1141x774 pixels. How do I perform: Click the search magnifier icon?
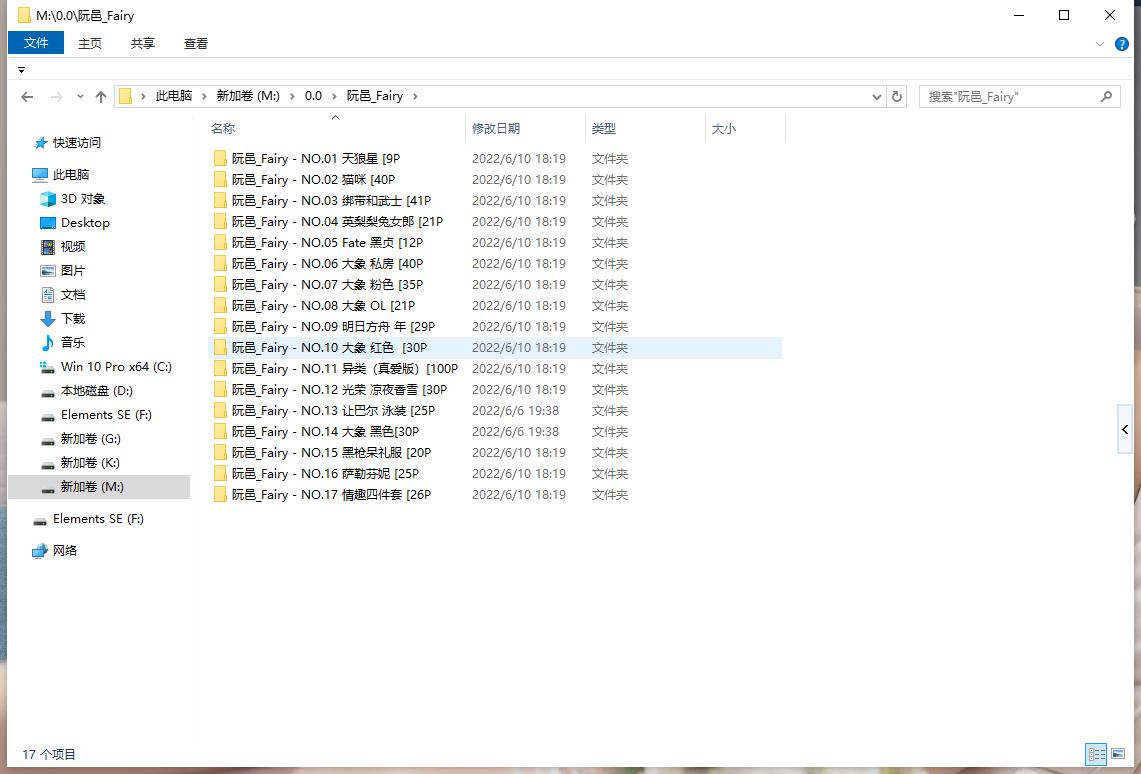point(1106,96)
